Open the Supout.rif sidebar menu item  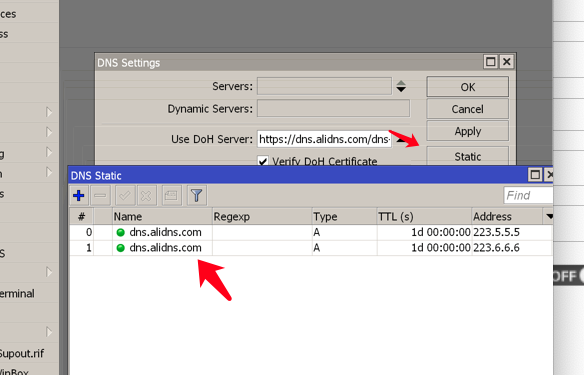click(22, 353)
